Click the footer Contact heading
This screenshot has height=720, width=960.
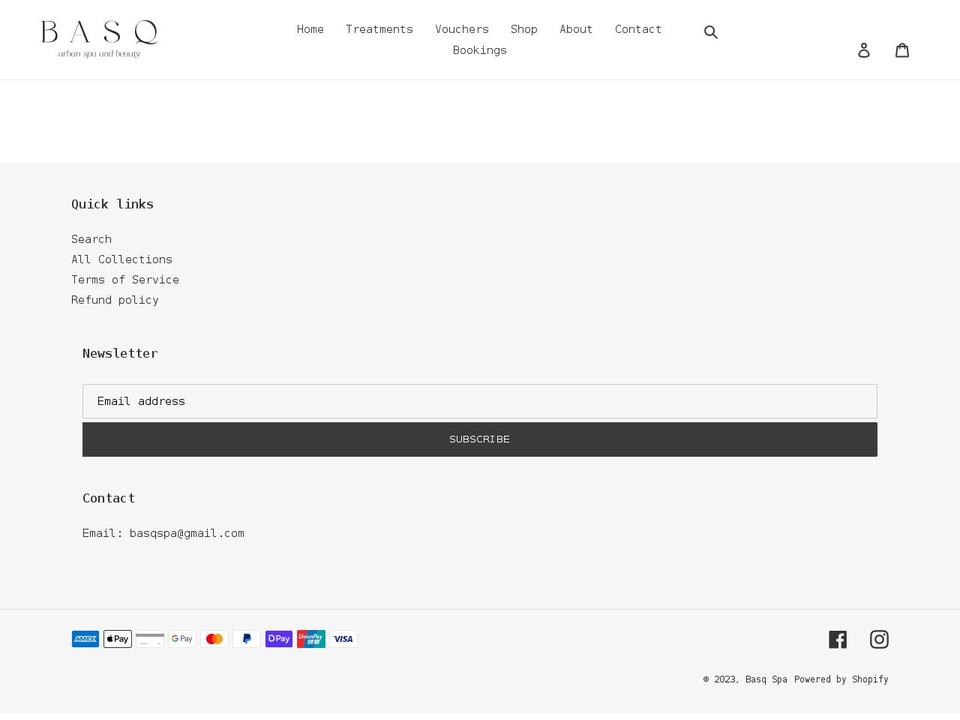108,498
